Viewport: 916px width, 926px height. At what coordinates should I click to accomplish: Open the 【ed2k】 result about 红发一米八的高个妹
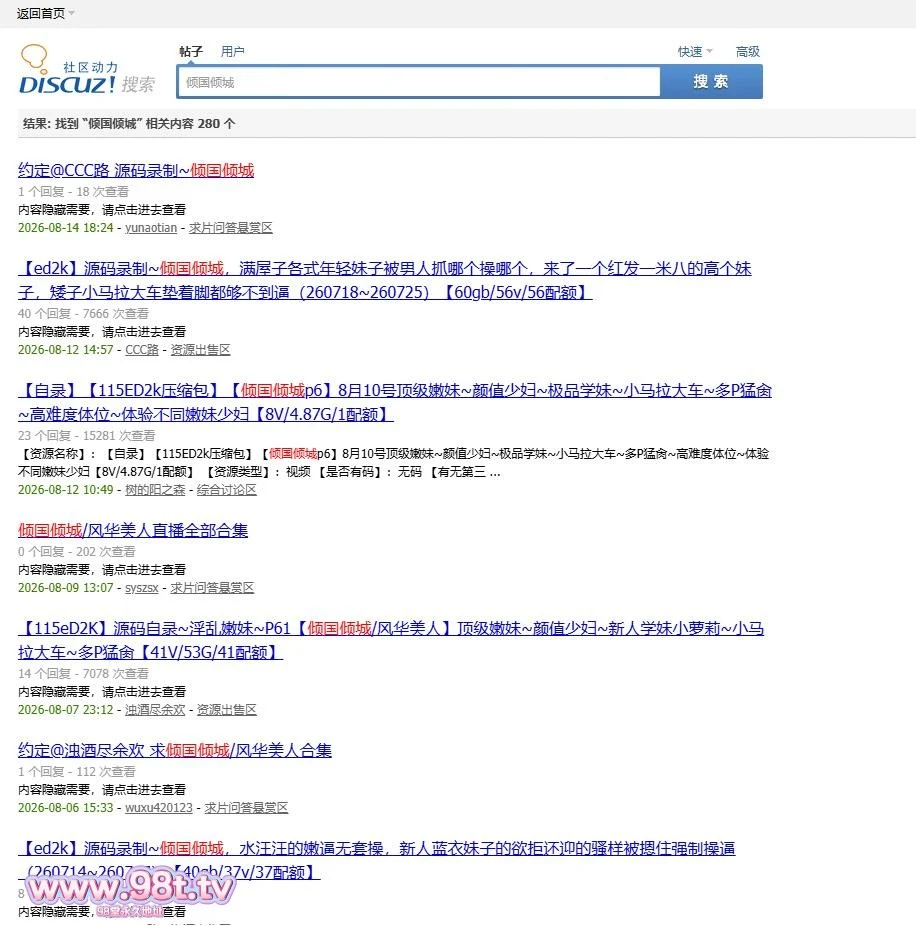(384, 281)
